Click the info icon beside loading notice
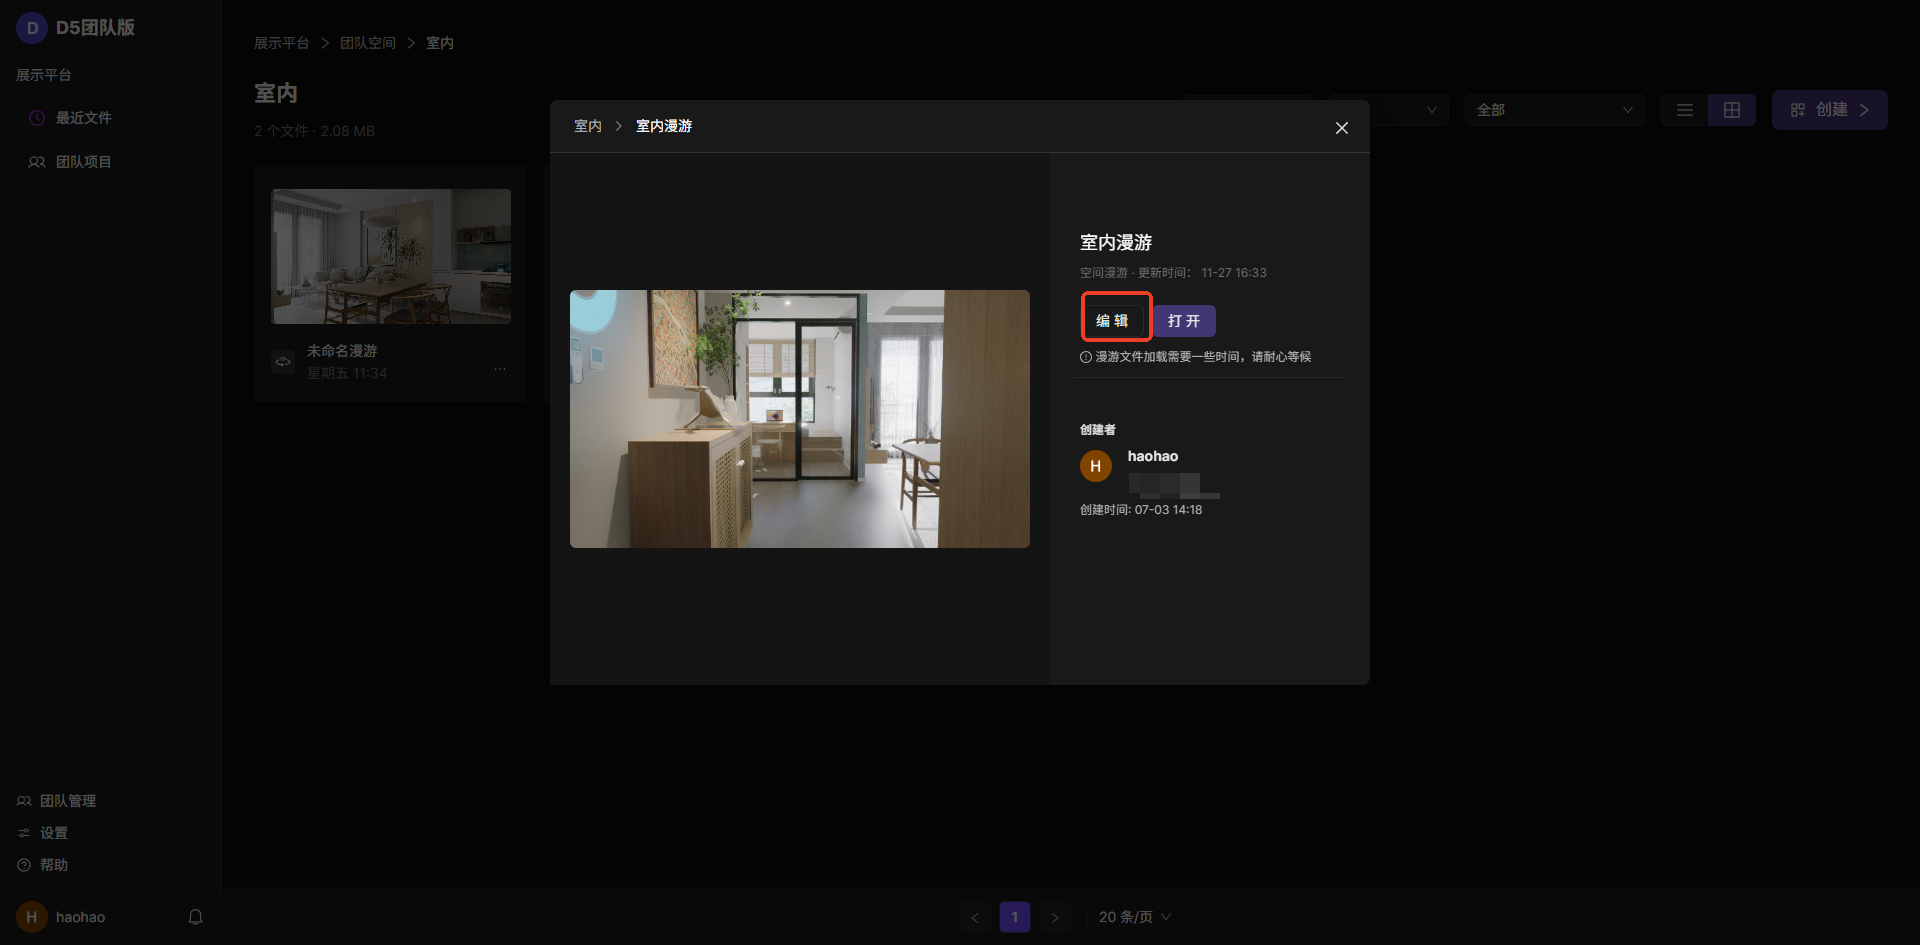The width and height of the screenshot is (1920, 945). 1086,357
